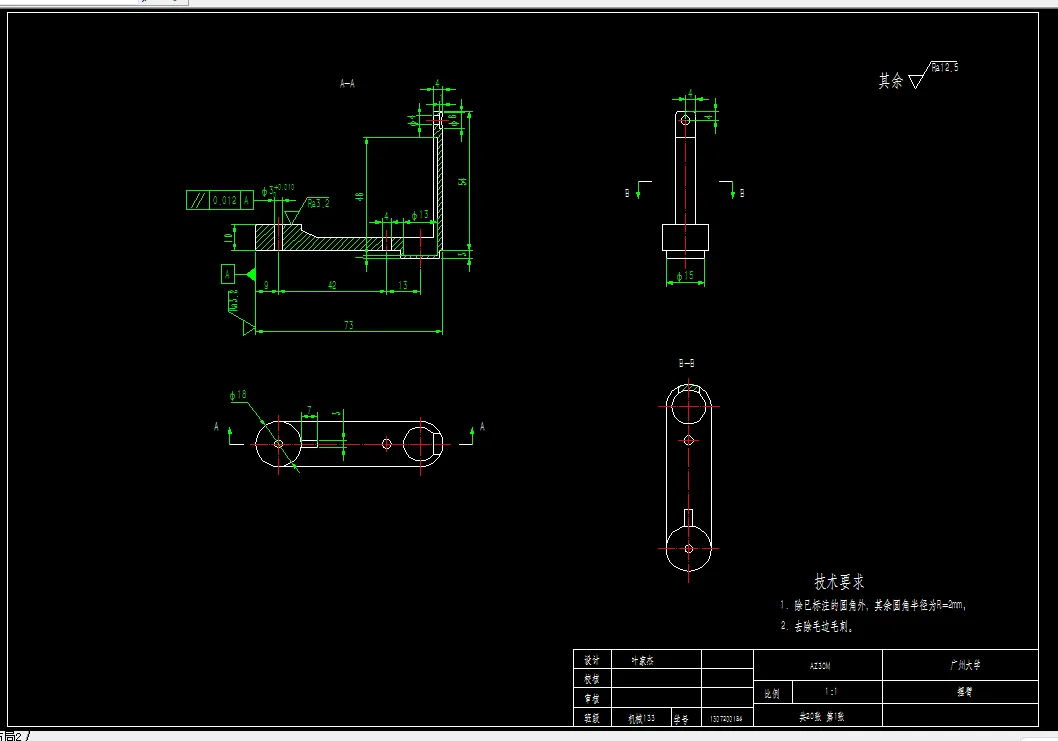Viewport: 1058px width, 741px height.
Task: Click the 0.012 parallelism tolerance value
Action: [225, 200]
